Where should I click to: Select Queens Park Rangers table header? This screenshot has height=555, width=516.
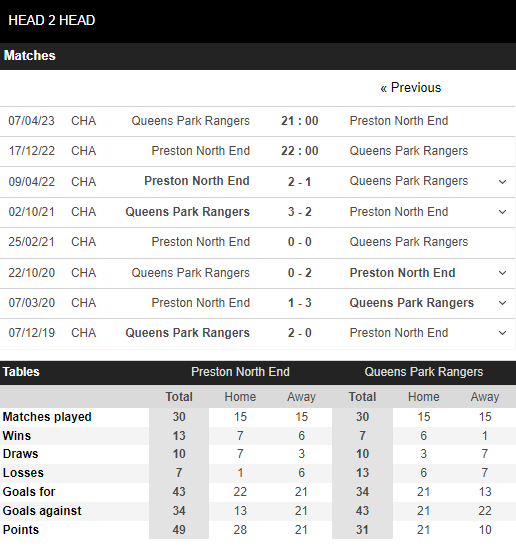tap(424, 372)
